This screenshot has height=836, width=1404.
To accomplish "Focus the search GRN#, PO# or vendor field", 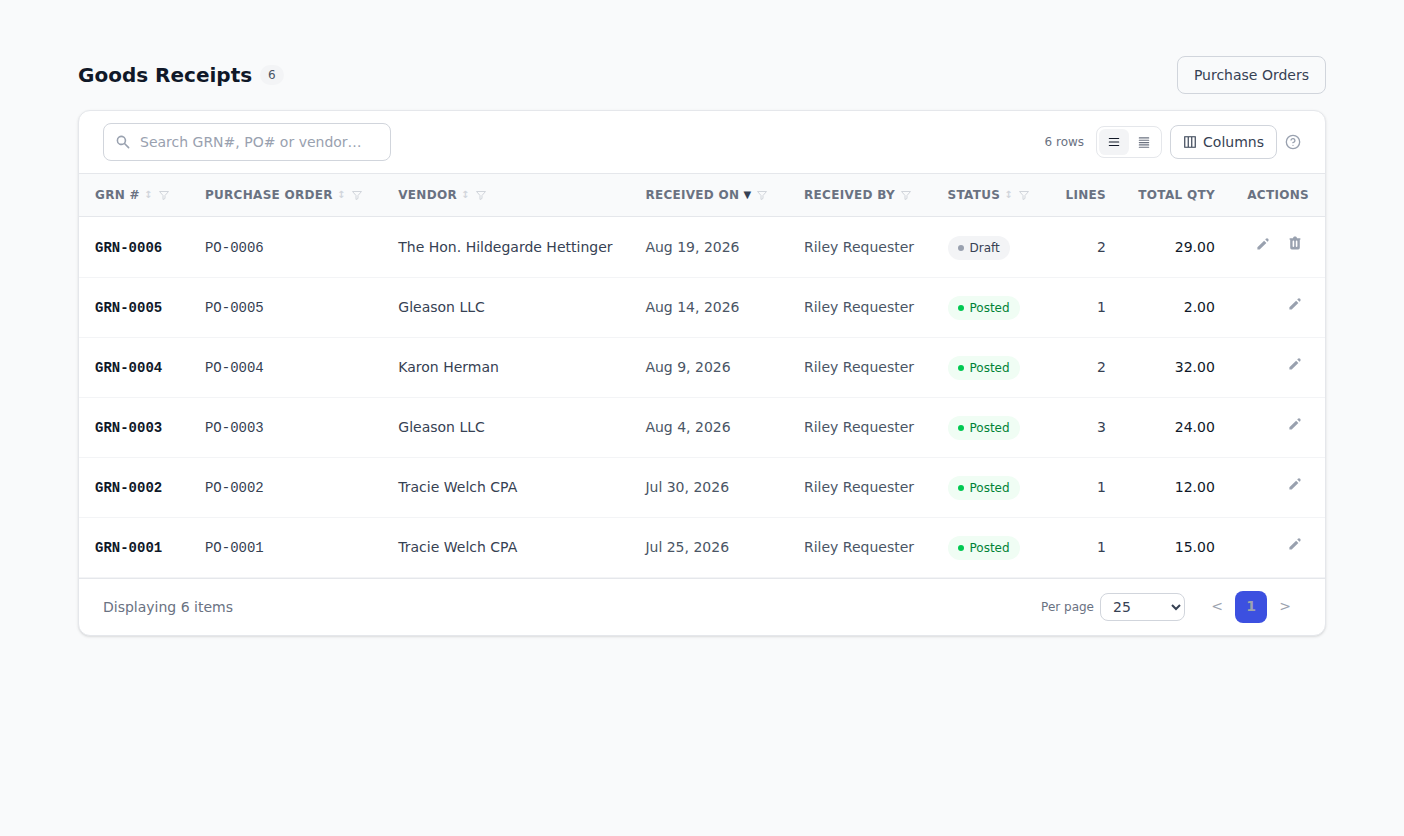I will click(x=247, y=142).
